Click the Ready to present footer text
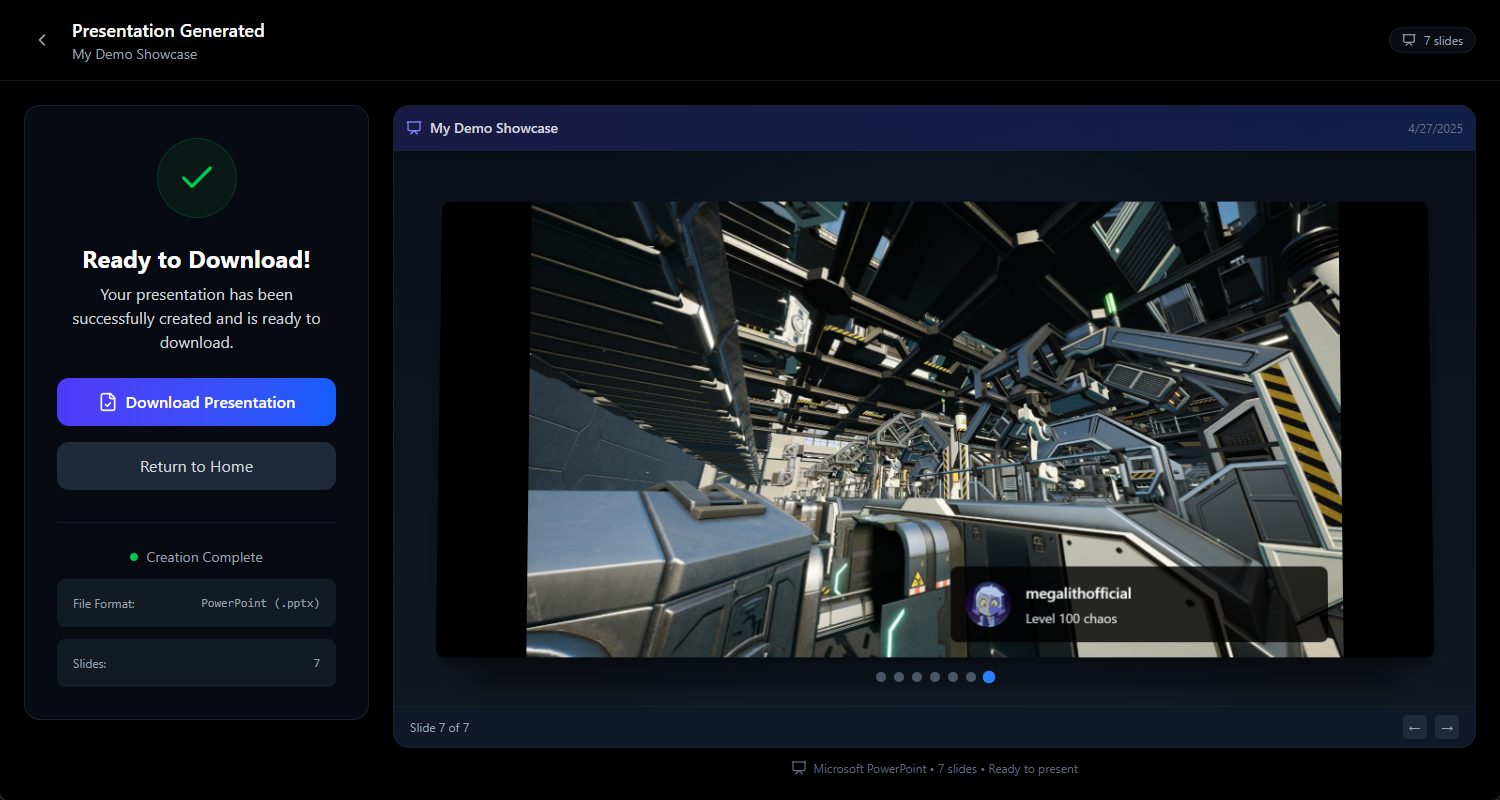Image resolution: width=1500 pixels, height=800 pixels. [1033, 769]
